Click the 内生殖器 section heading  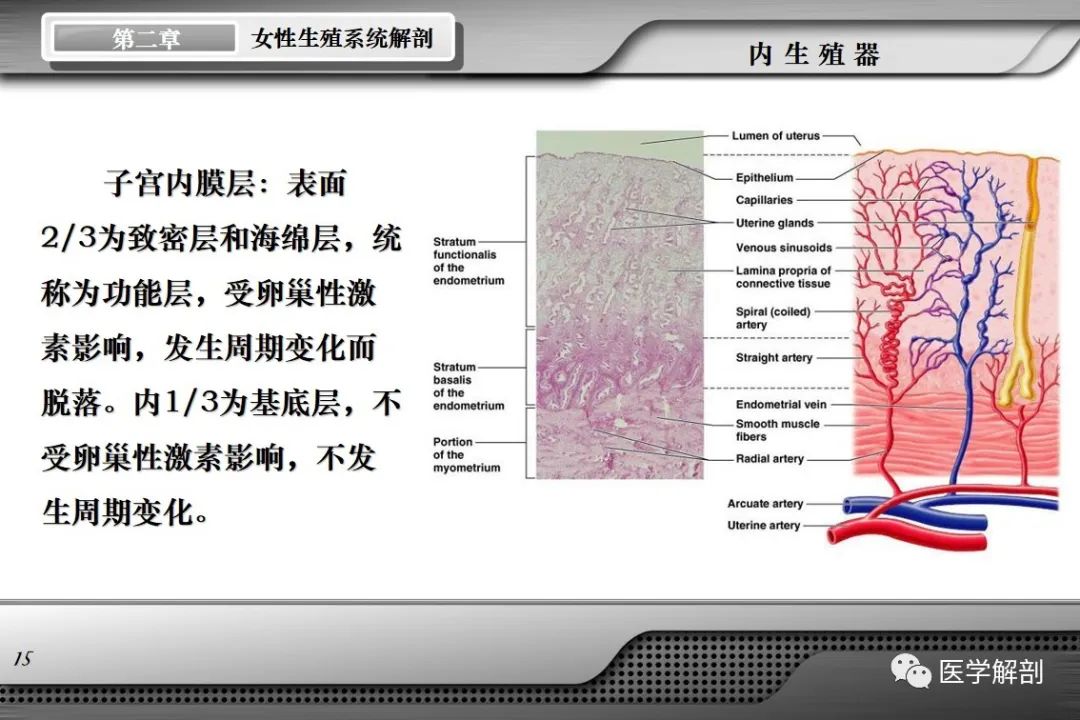(815, 54)
